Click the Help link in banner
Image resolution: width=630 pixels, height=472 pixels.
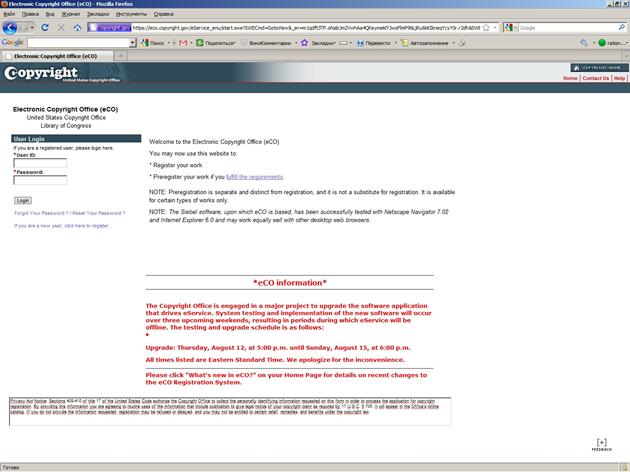619,78
